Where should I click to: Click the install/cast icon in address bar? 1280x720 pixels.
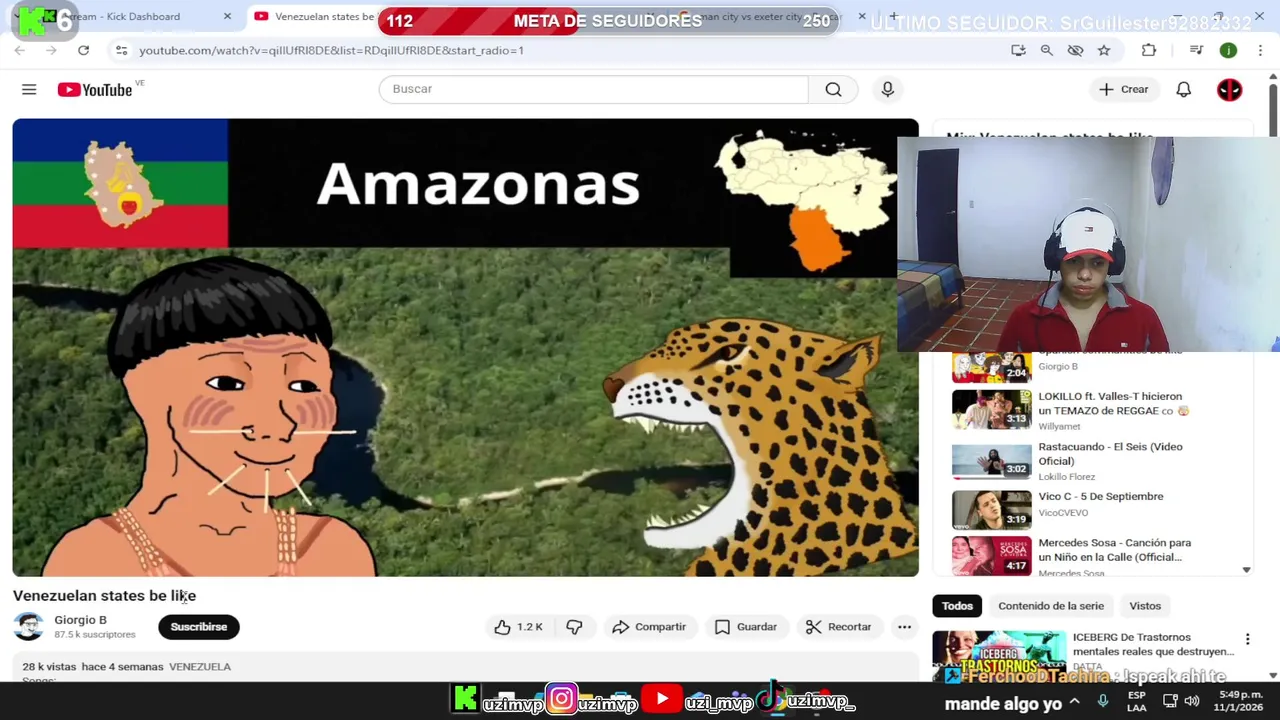tap(1018, 50)
